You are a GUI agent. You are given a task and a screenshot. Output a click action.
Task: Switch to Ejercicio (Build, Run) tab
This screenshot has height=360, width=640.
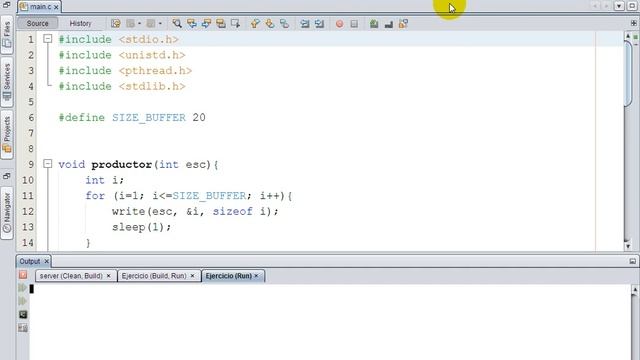point(154,276)
